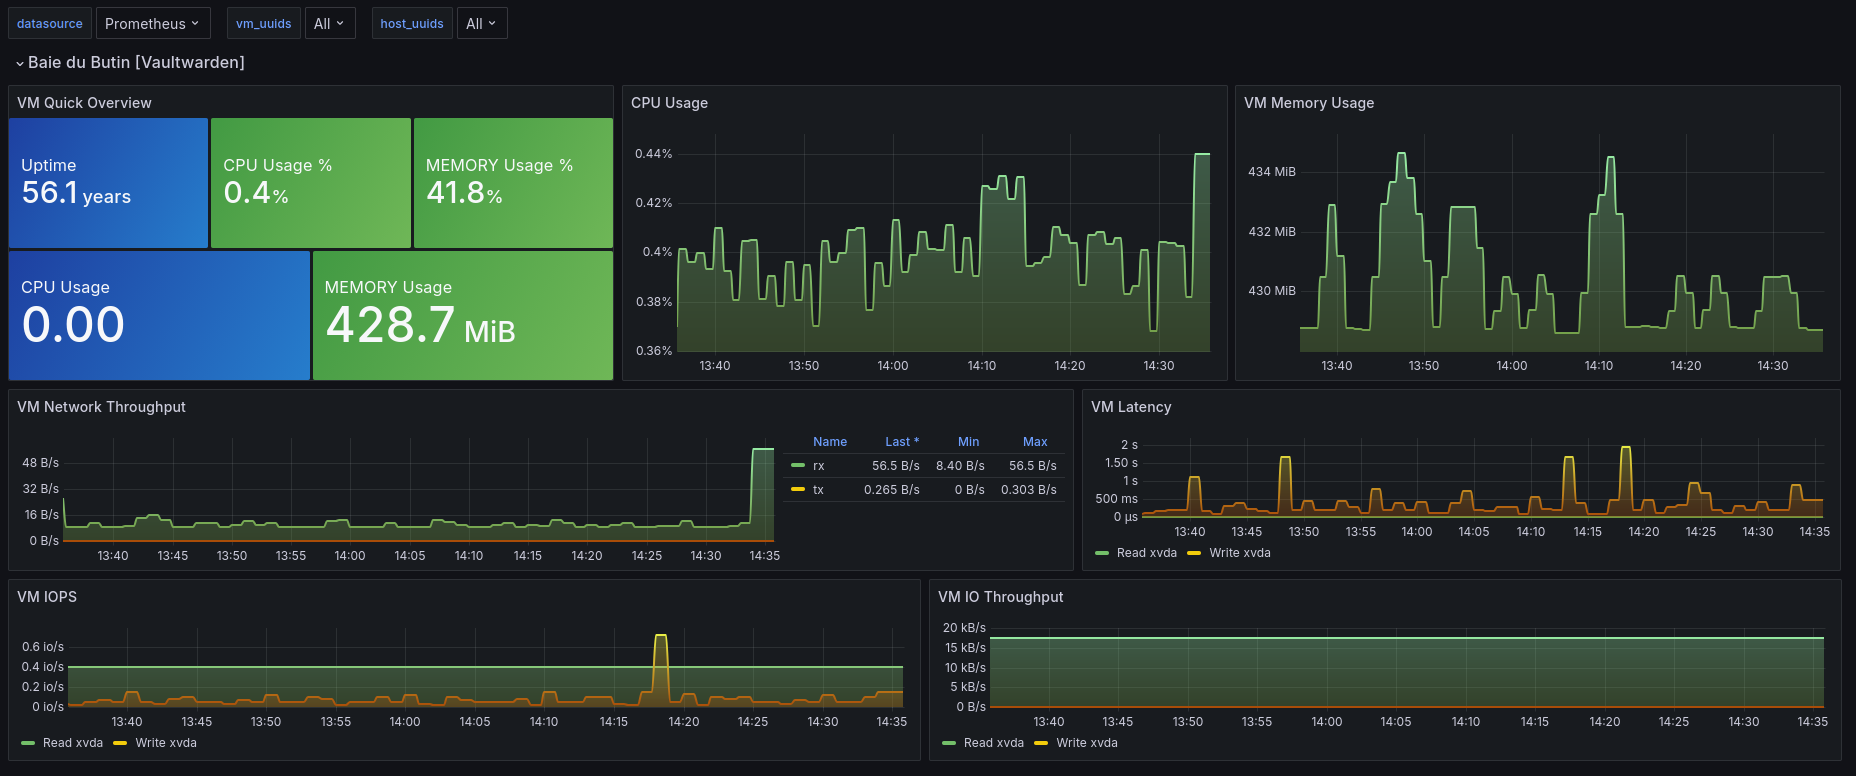Click the green rx series color icon
The width and height of the screenshot is (1856, 776).
pyautogui.click(x=797, y=466)
